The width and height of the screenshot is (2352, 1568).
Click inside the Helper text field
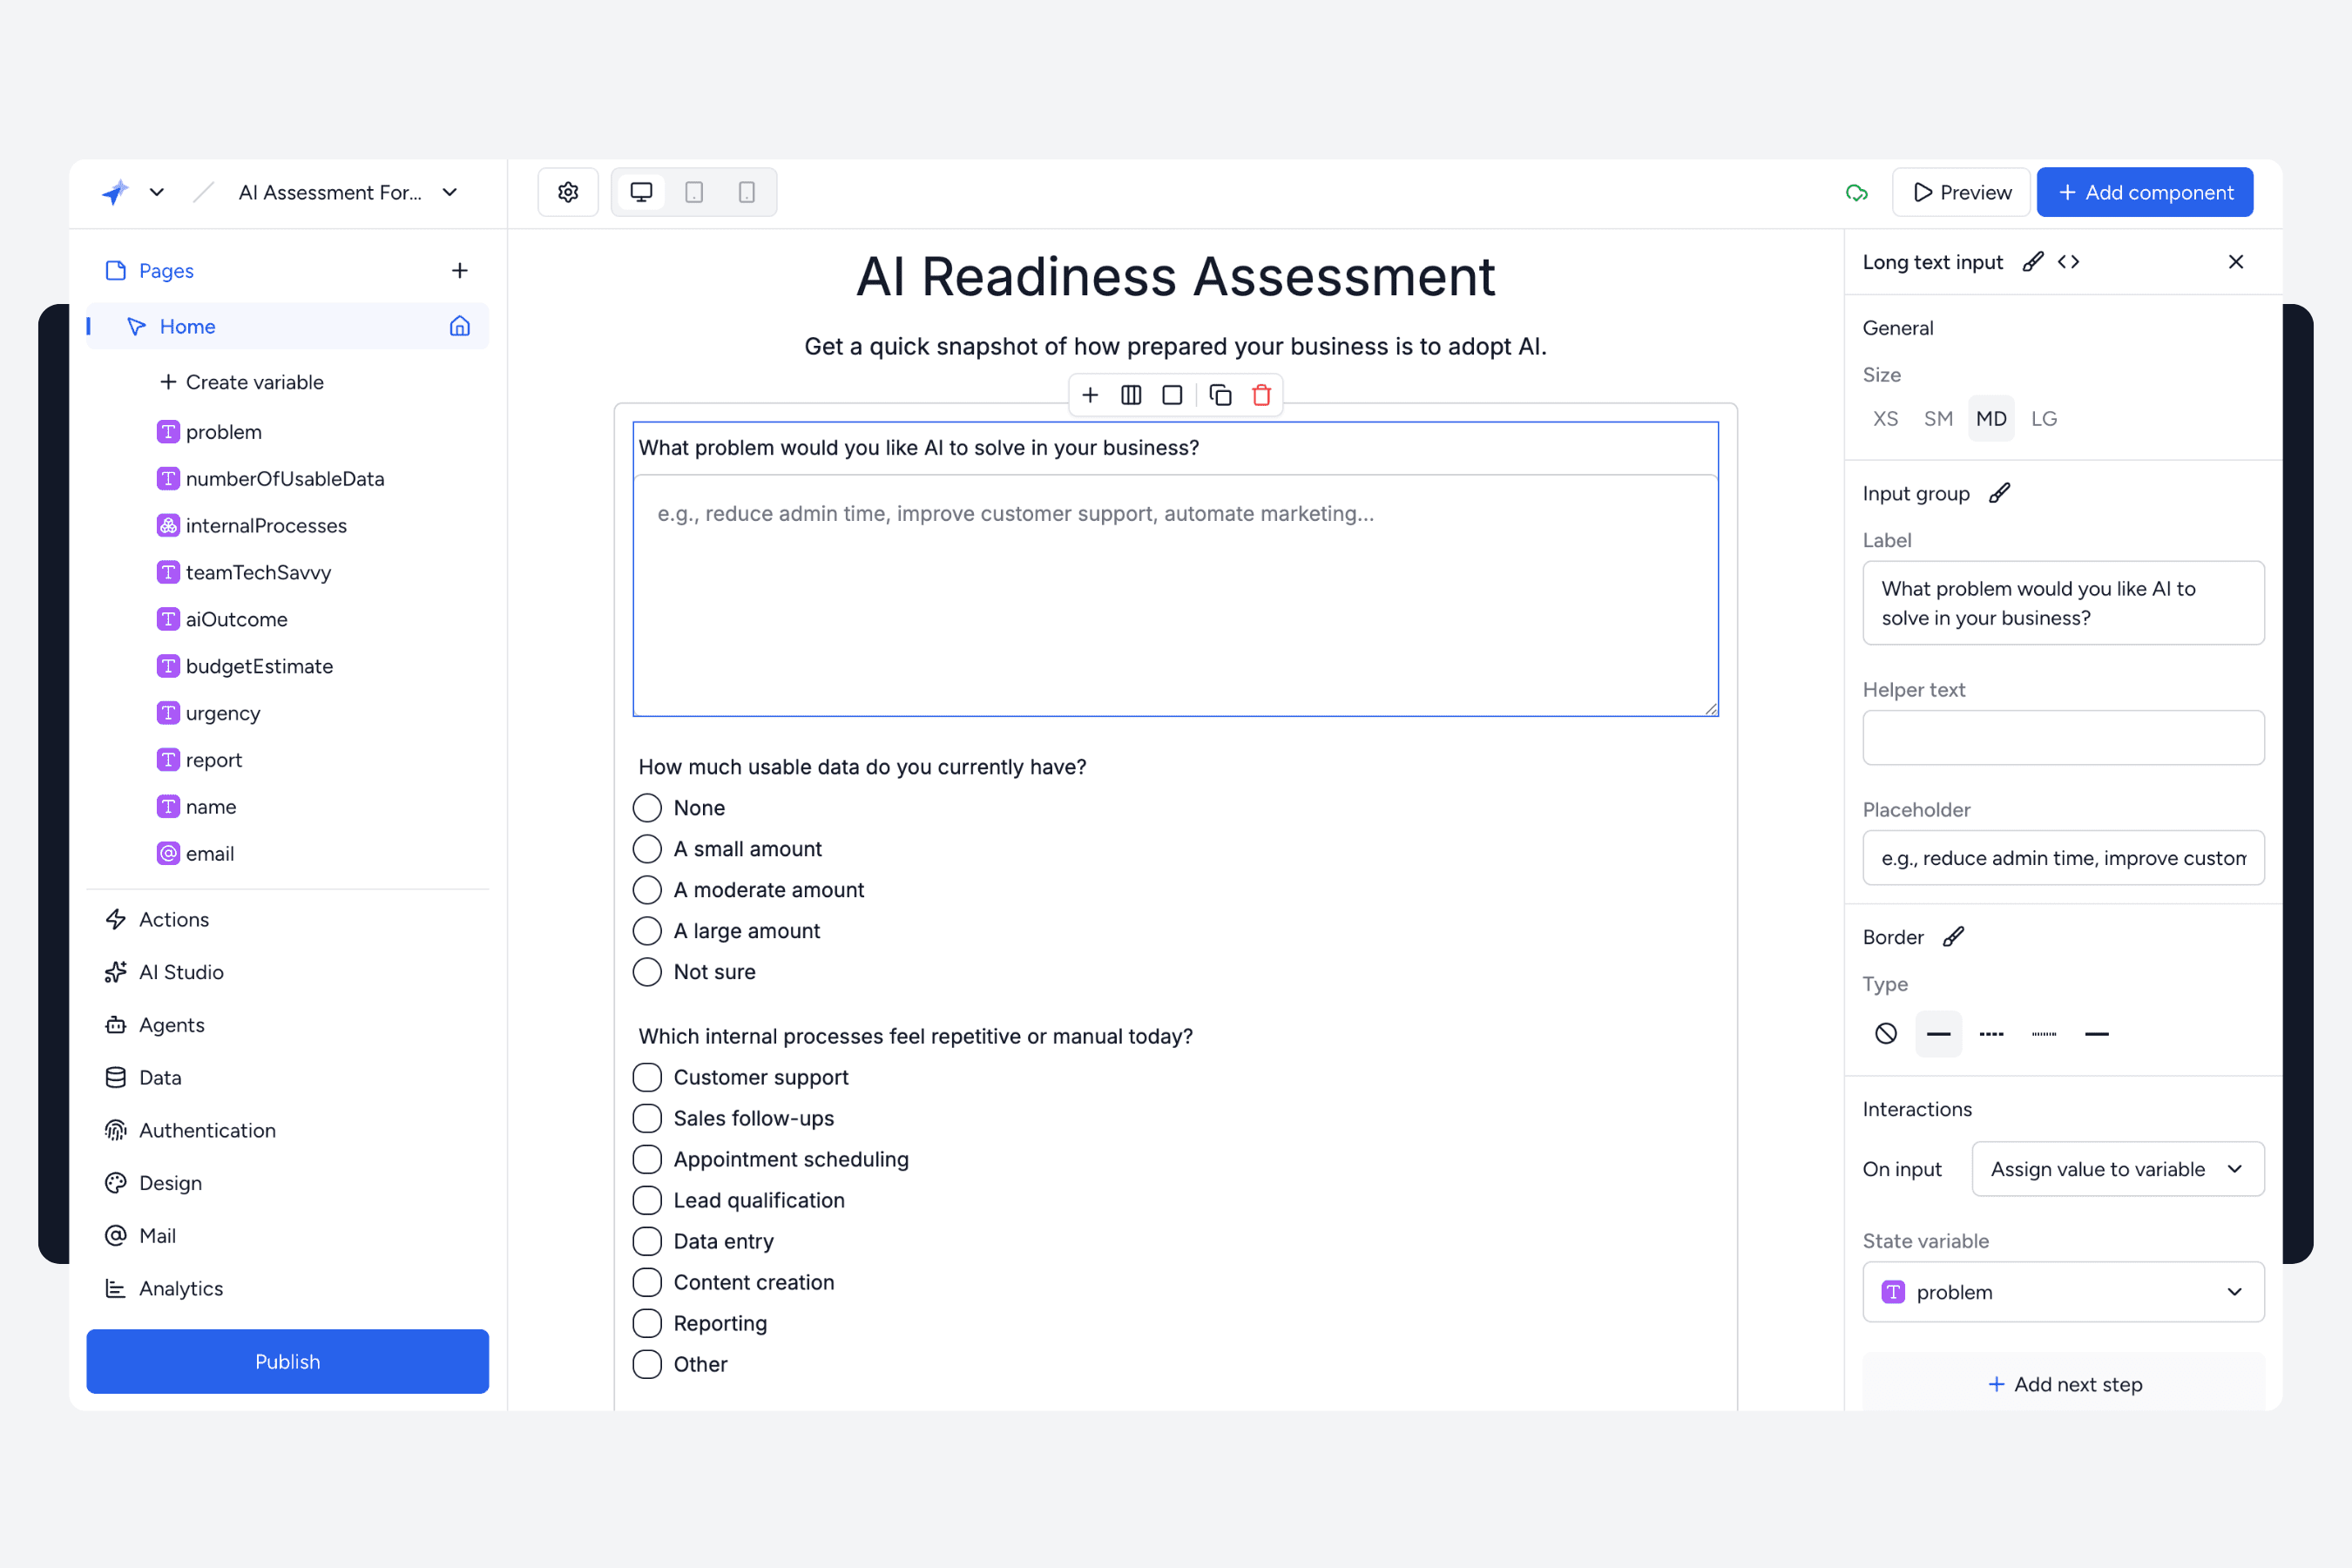click(2062, 737)
